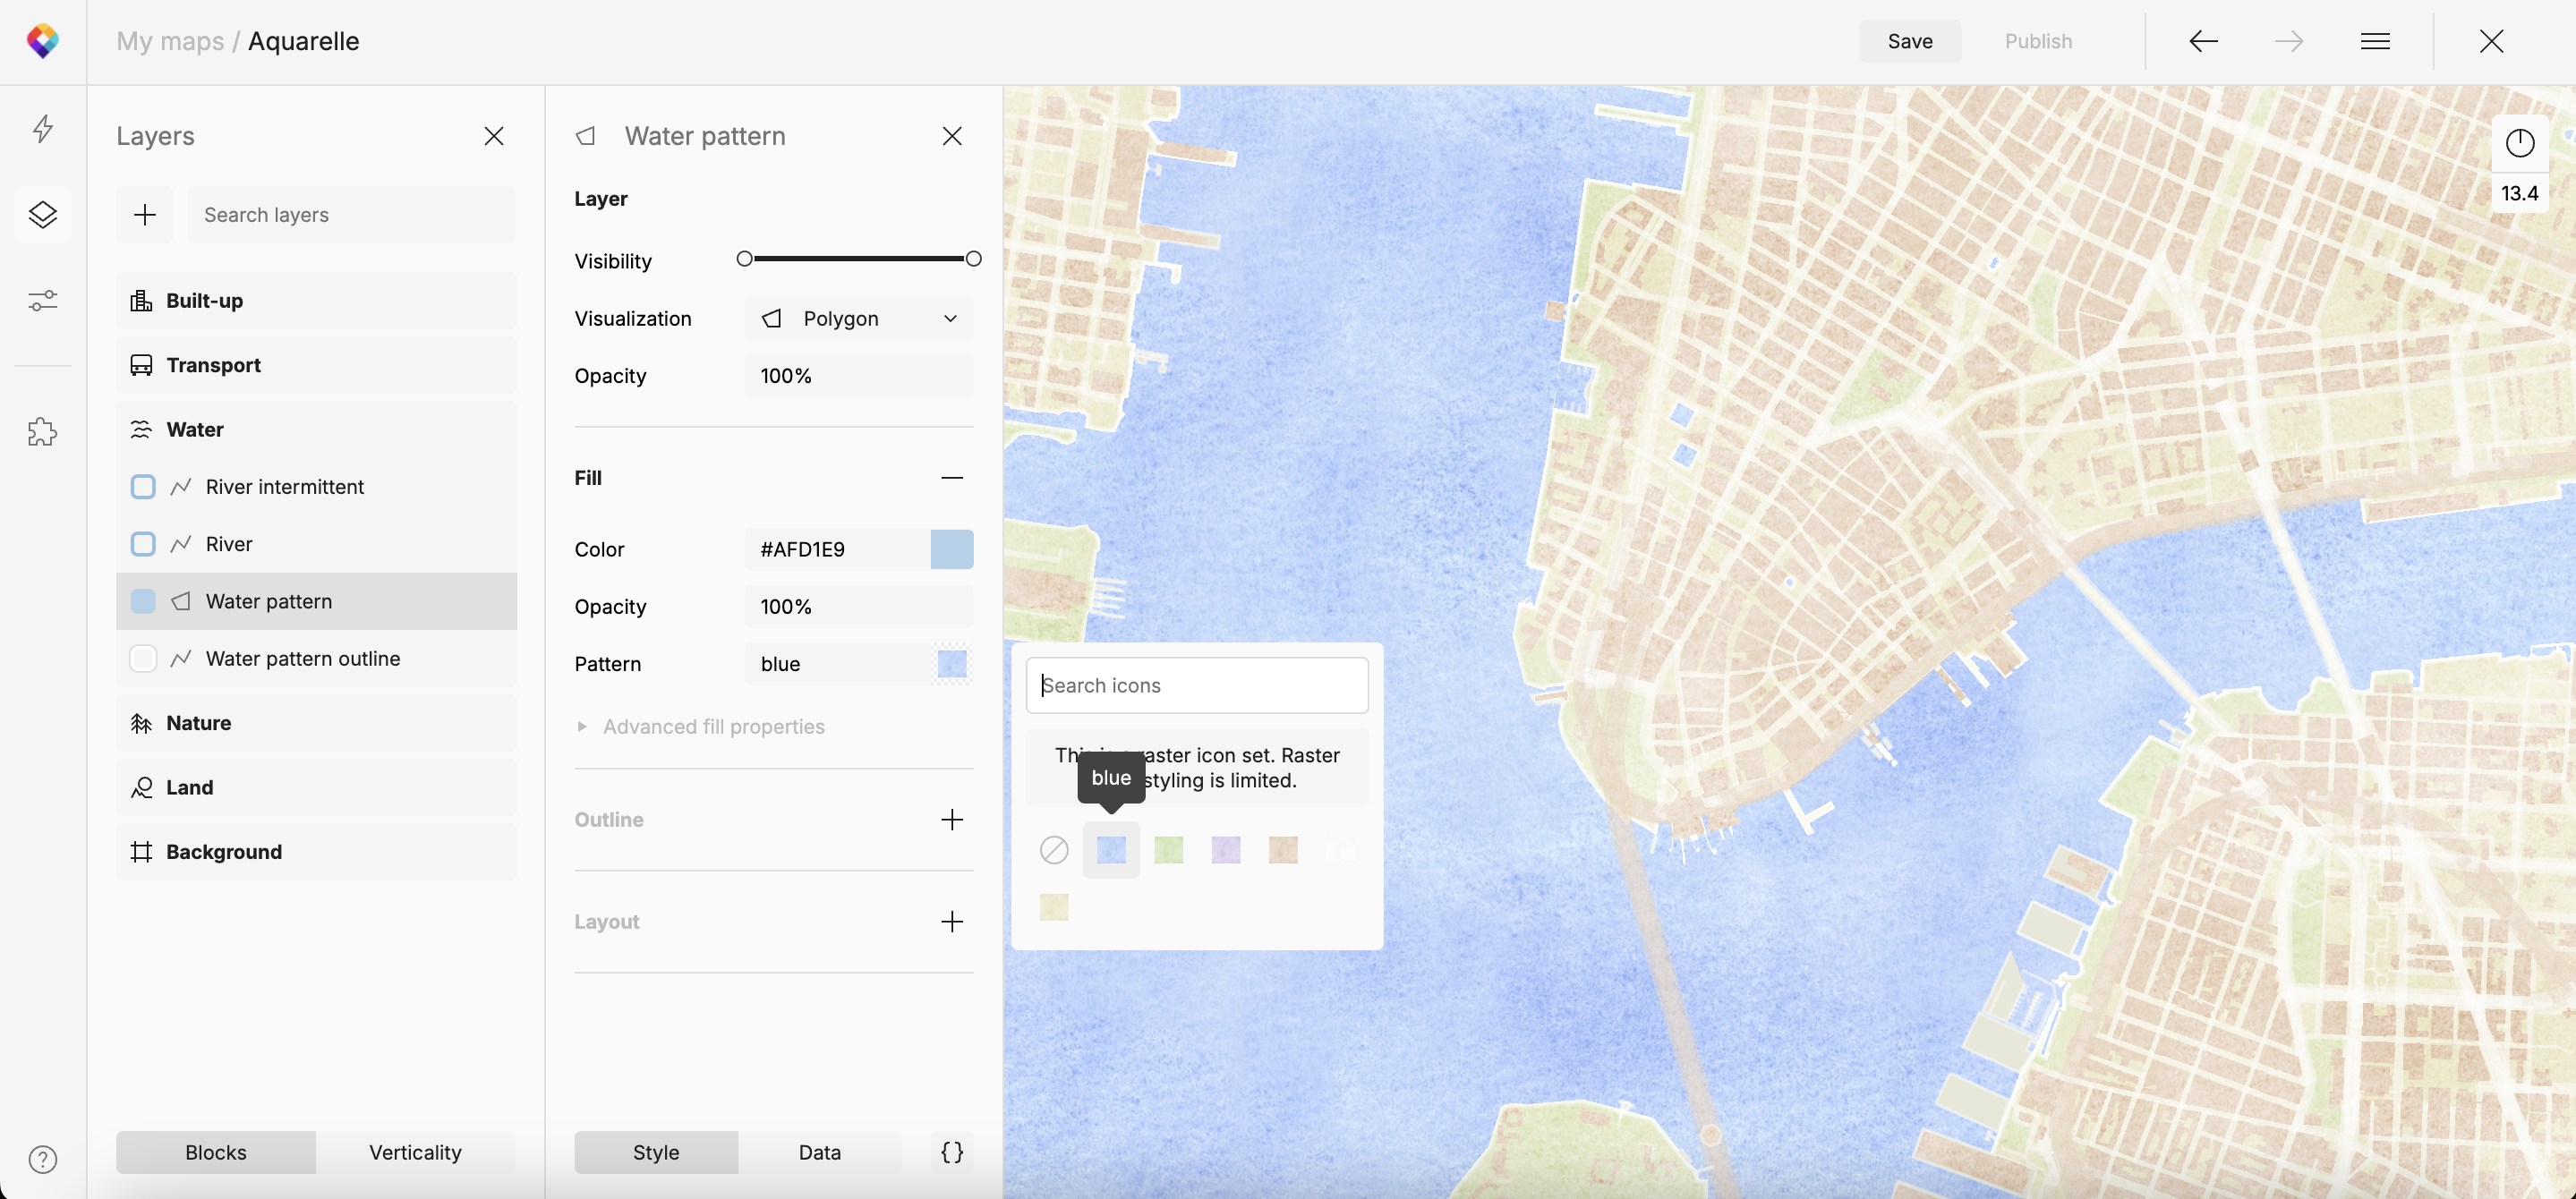Click the help question mark icon
The height and width of the screenshot is (1199, 2576).
42,1159
